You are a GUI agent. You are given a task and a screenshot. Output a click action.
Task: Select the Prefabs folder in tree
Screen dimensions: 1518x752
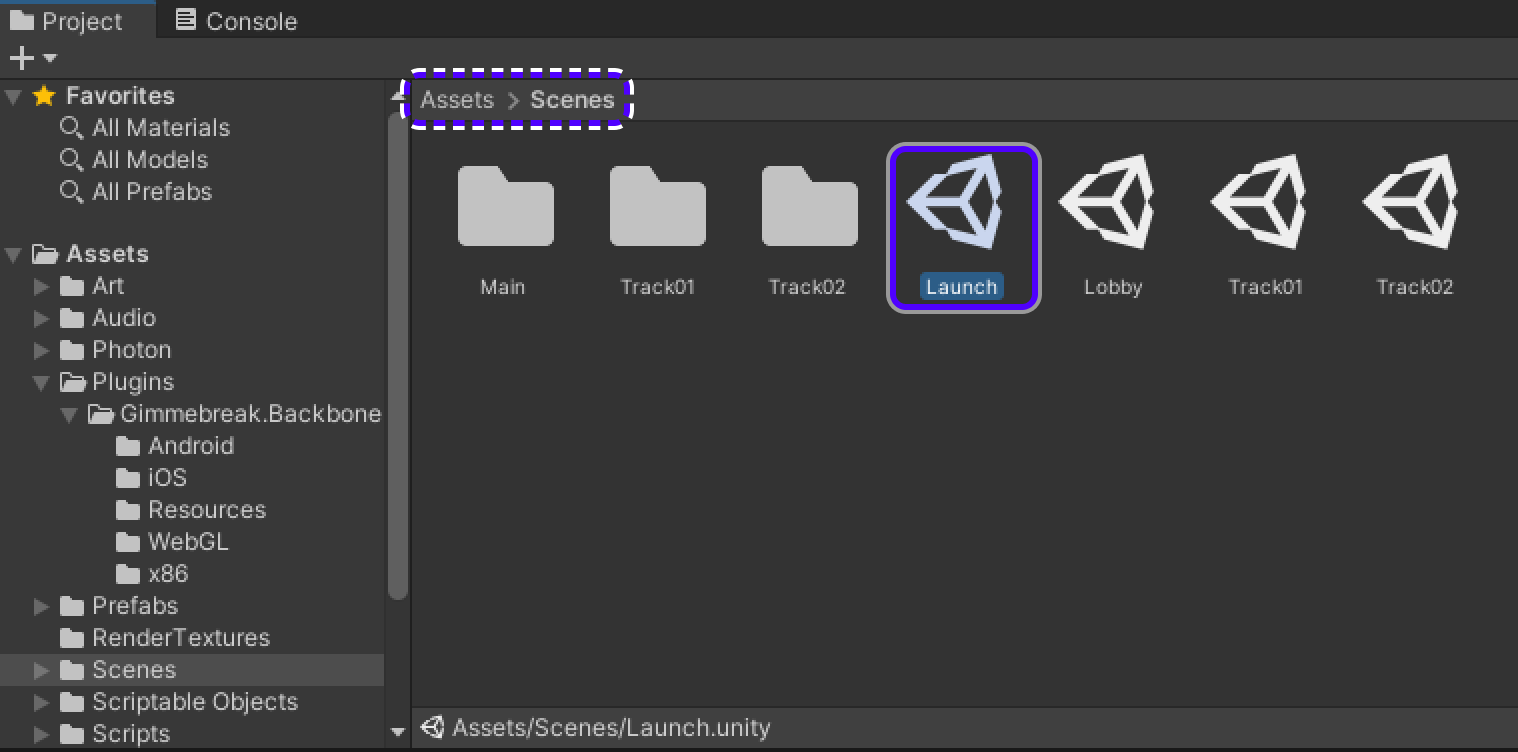click(119, 606)
